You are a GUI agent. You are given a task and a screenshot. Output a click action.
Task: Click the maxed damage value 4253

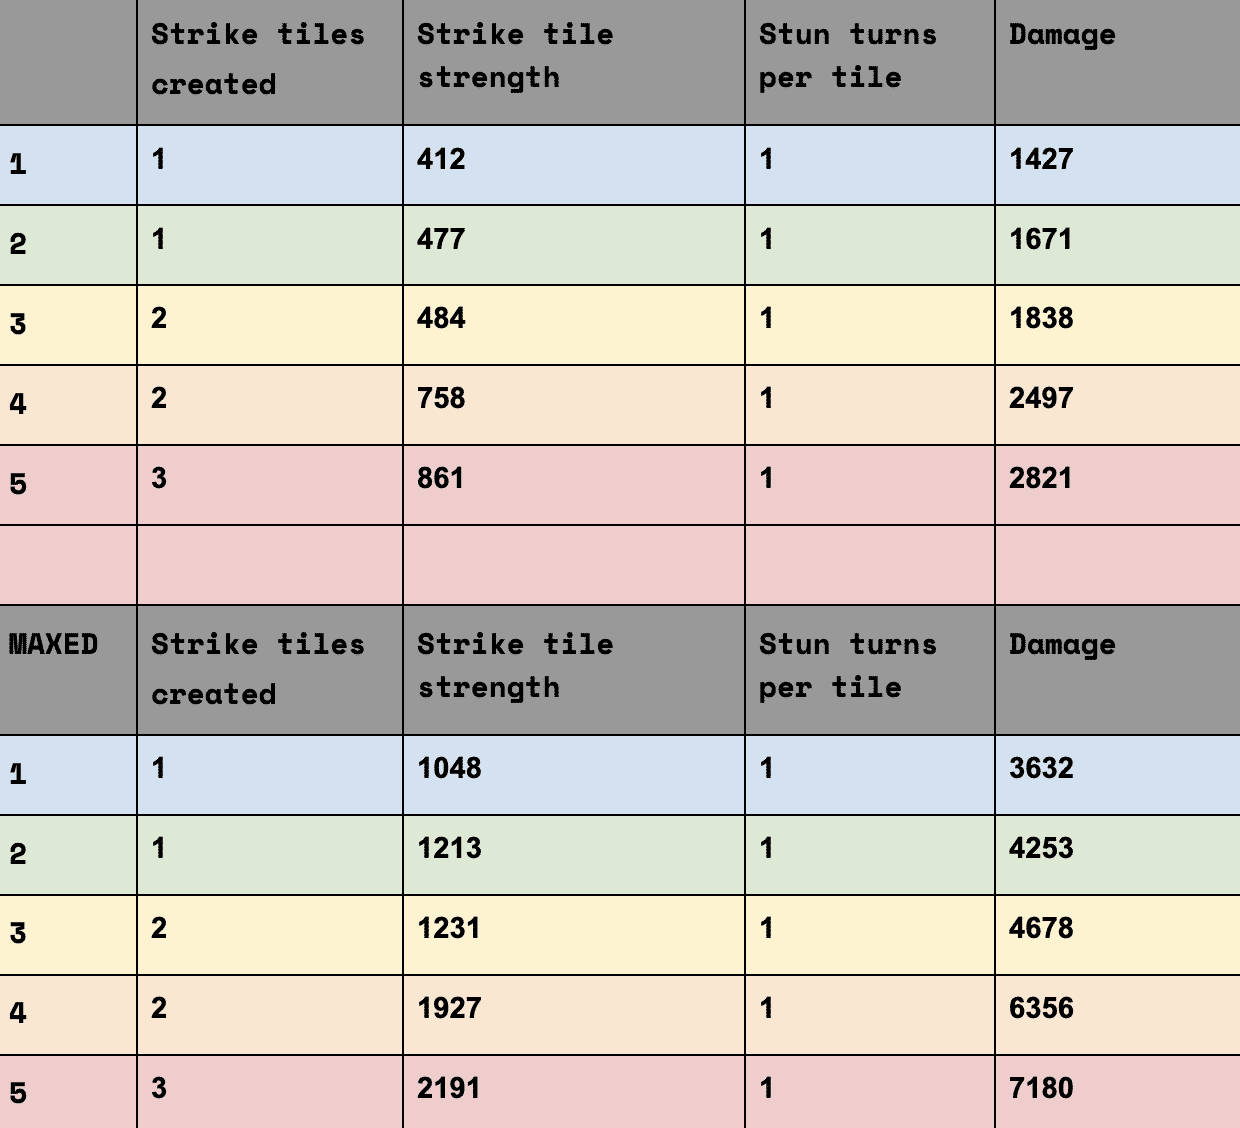(x=1118, y=855)
